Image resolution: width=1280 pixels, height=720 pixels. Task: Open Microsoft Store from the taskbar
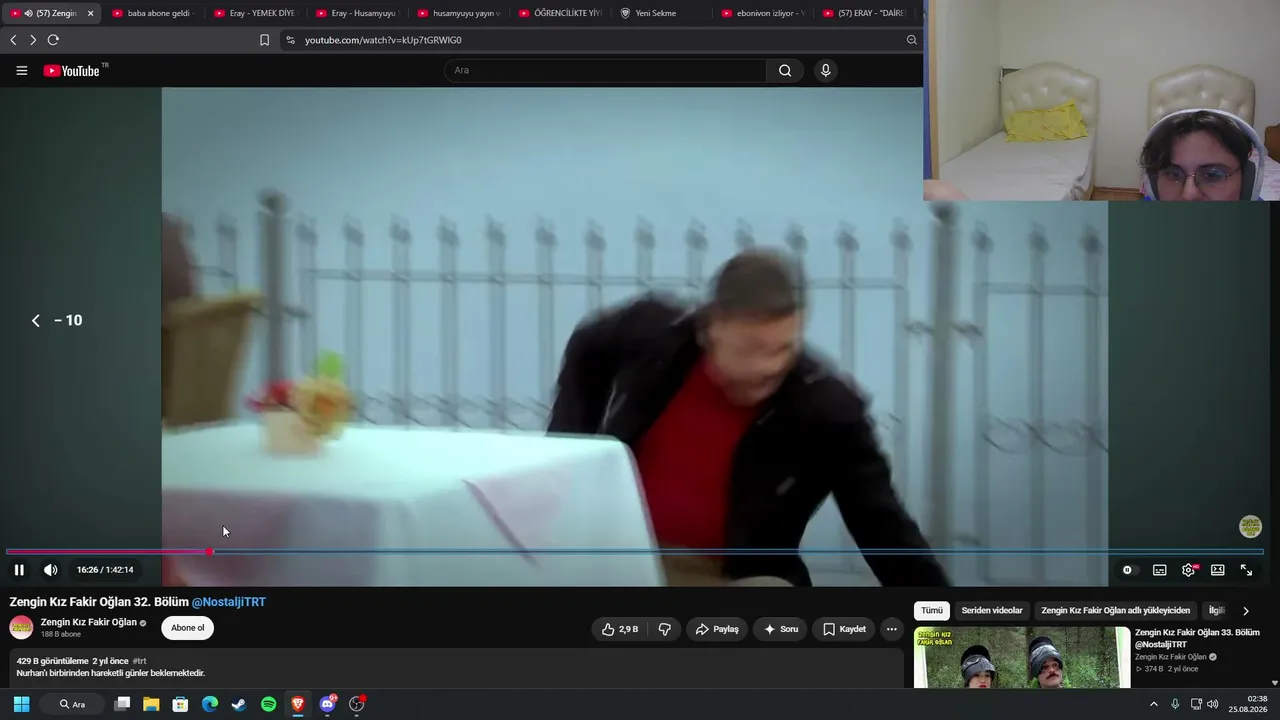tap(180, 704)
